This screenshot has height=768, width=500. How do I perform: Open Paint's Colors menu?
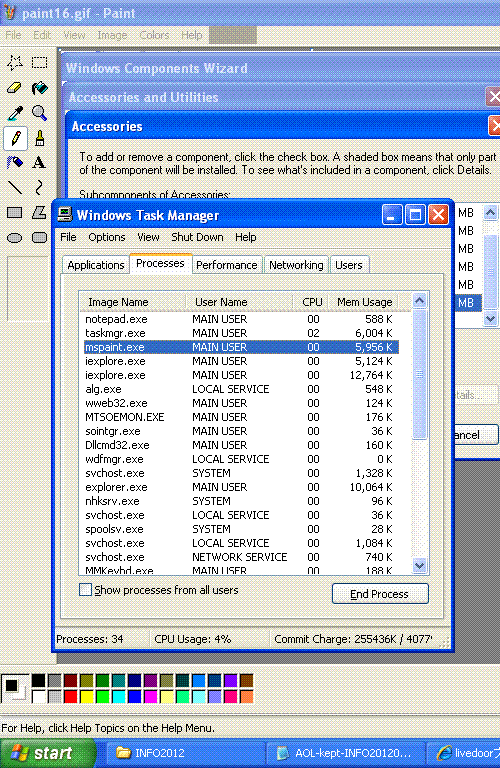(154, 35)
